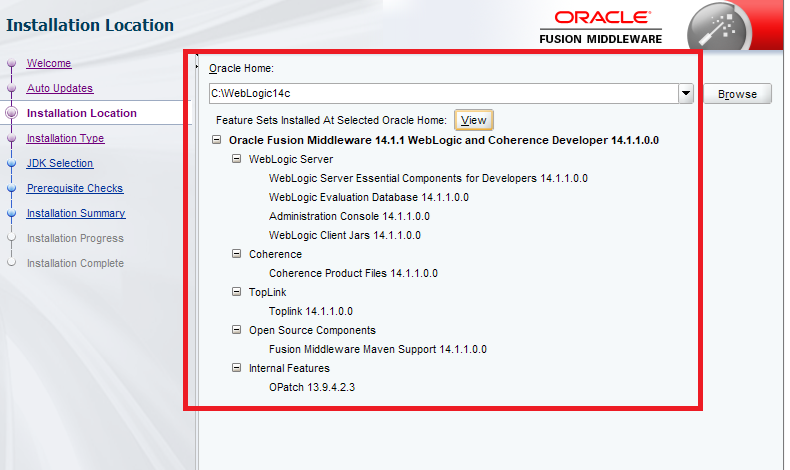Click the Oracle Fusion Middleware 14.1.1 root label
Viewport: 790px width, 470px height.
pyautogui.click(x=444, y=140)
